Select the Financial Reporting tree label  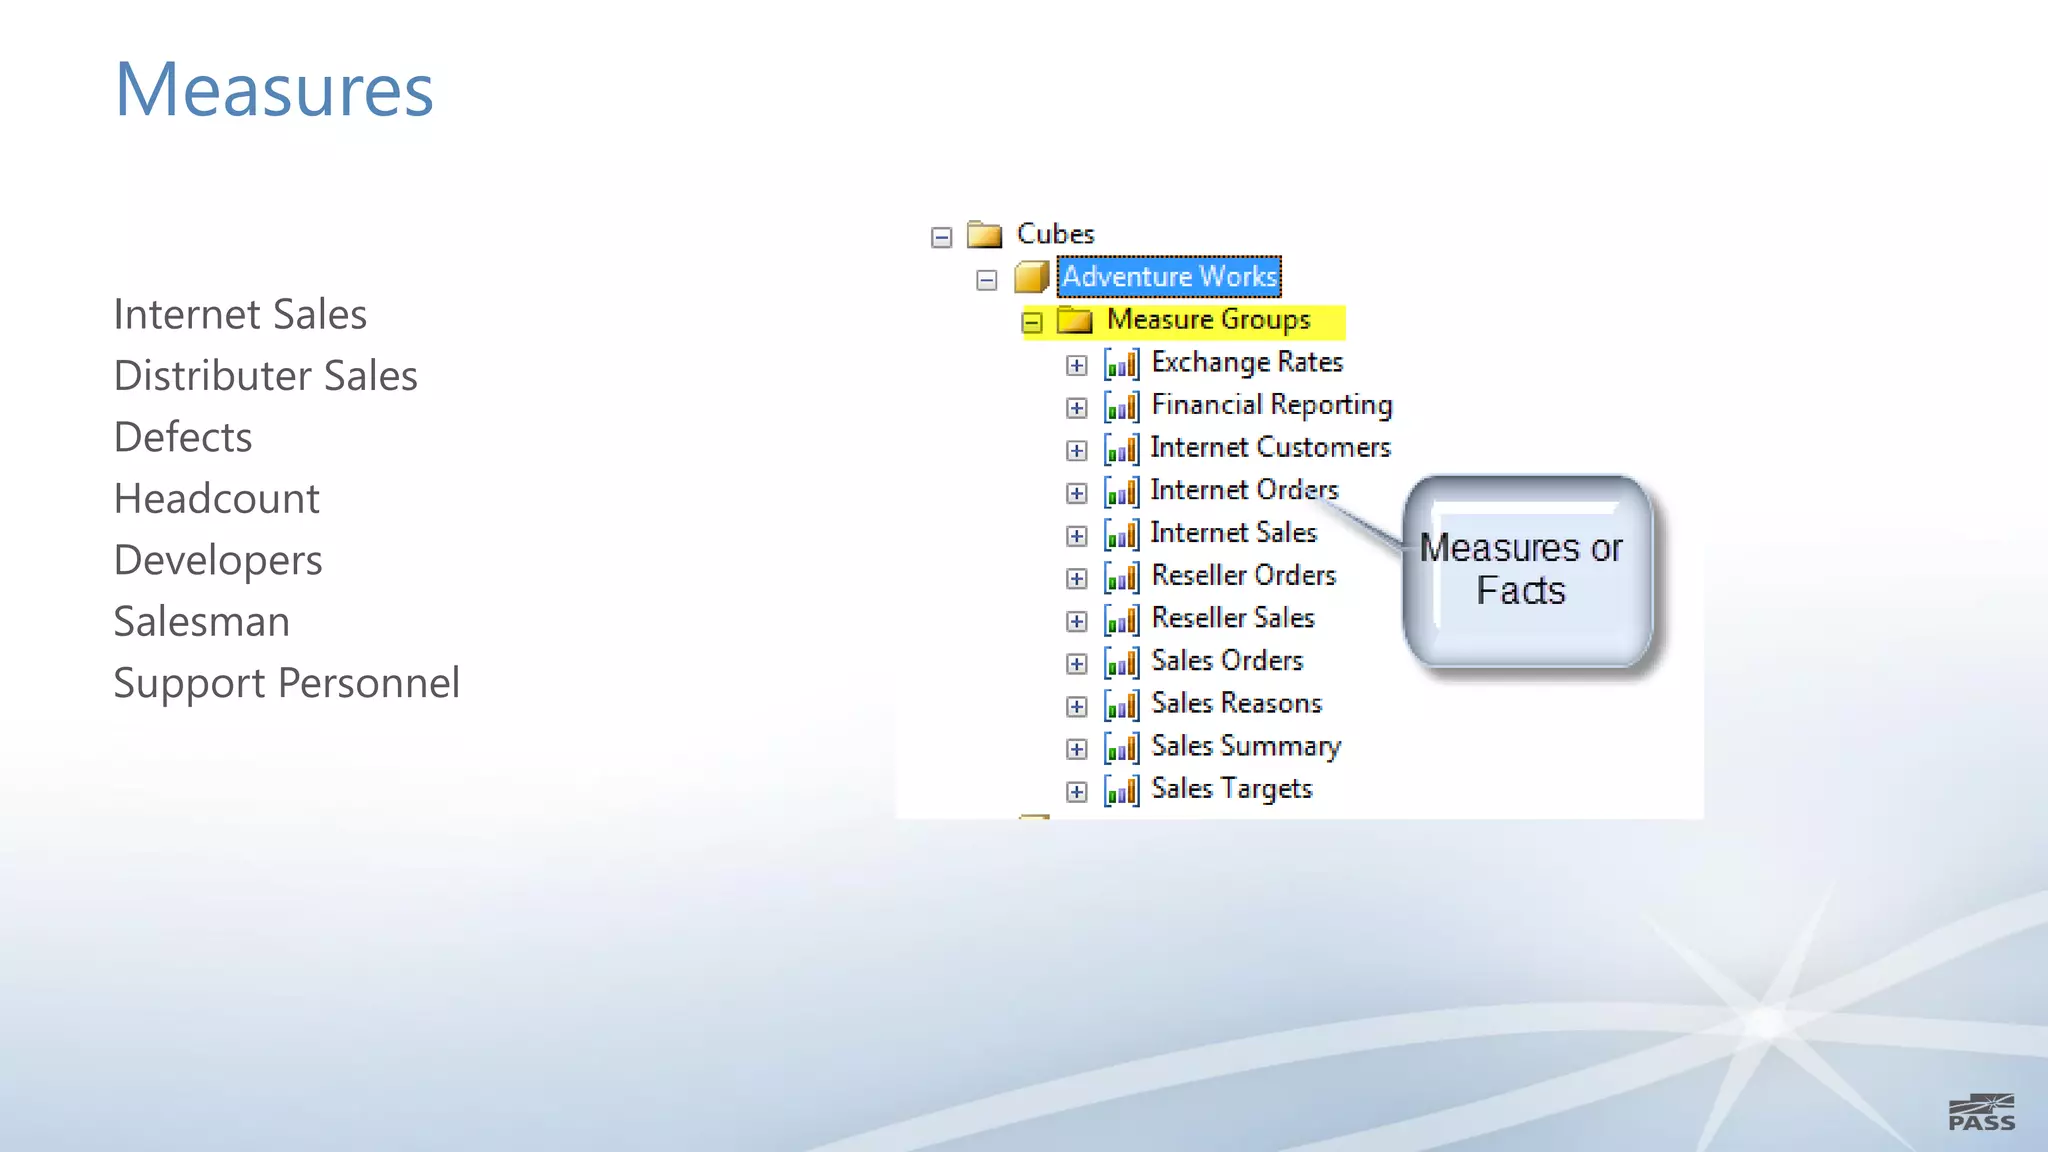pos(1272,405)
